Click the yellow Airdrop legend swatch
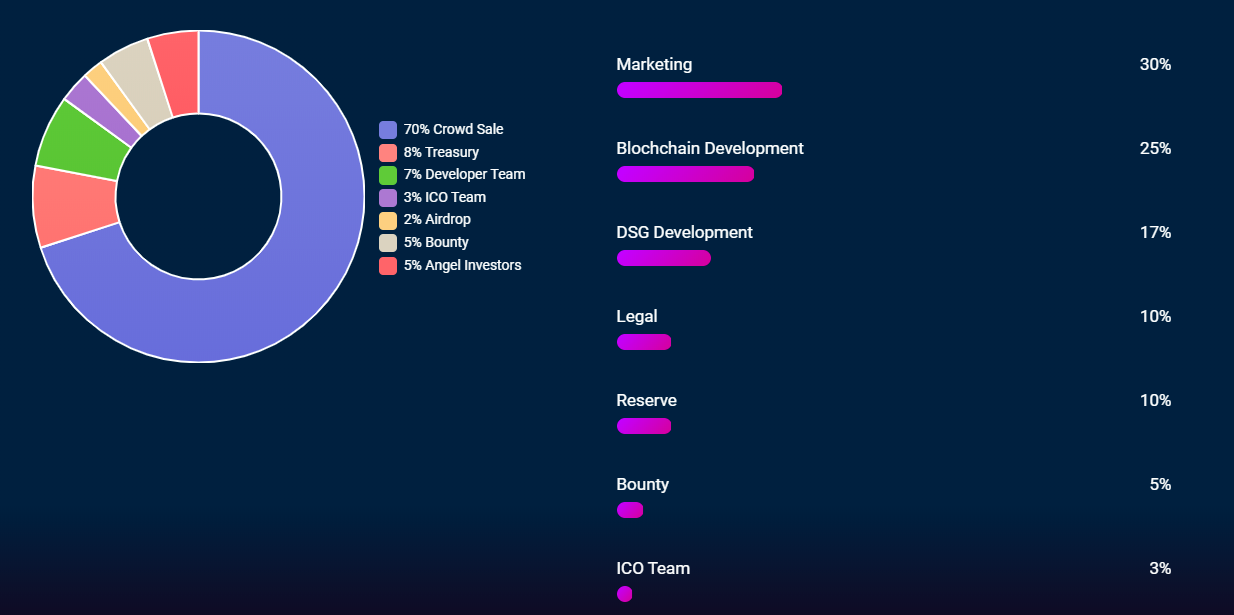1234x615 pixels. [x=388, y=220]
